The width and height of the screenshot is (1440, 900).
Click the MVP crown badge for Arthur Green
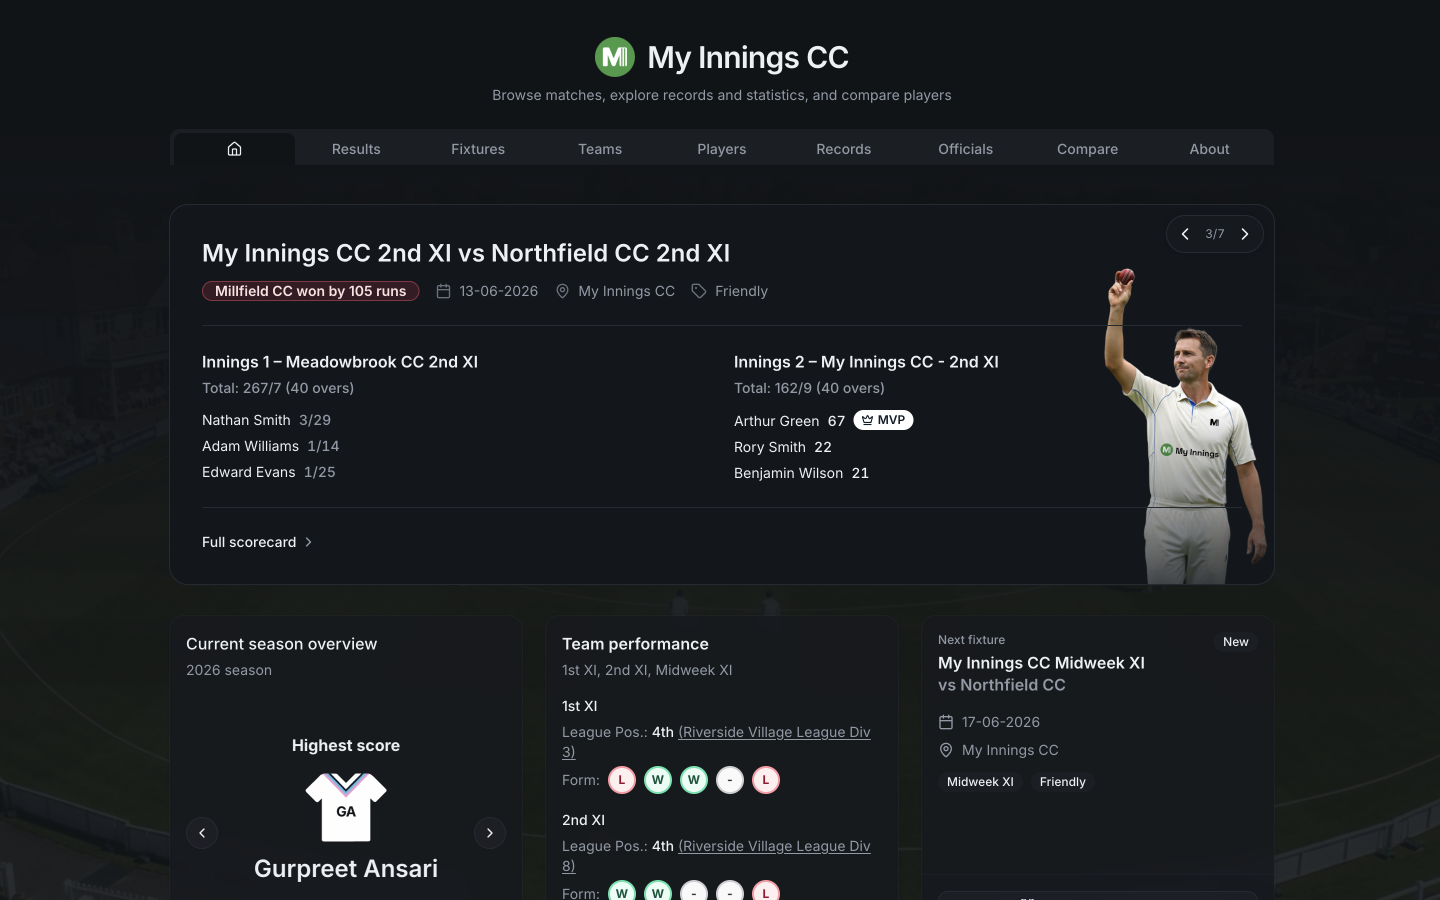pyautogui.click(x=883, y=420)
